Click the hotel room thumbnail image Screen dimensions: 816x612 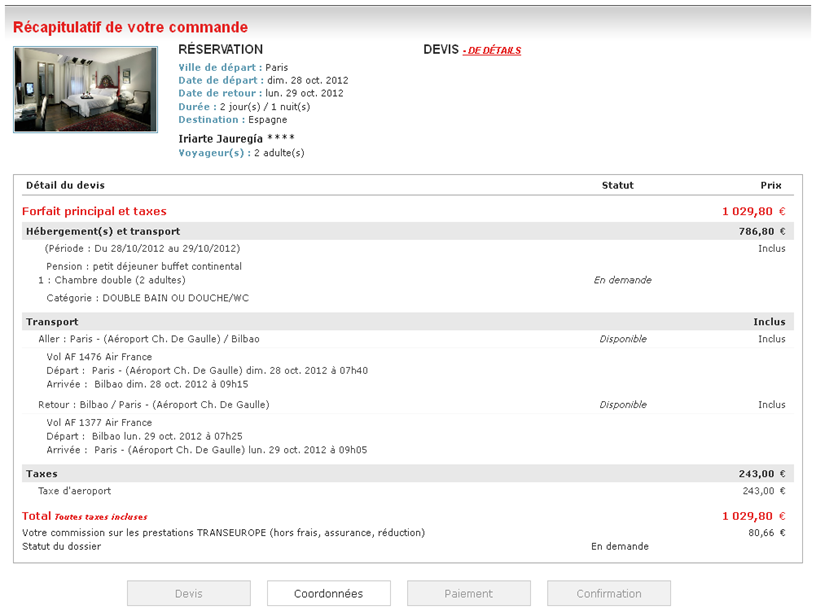pos(85,89)
